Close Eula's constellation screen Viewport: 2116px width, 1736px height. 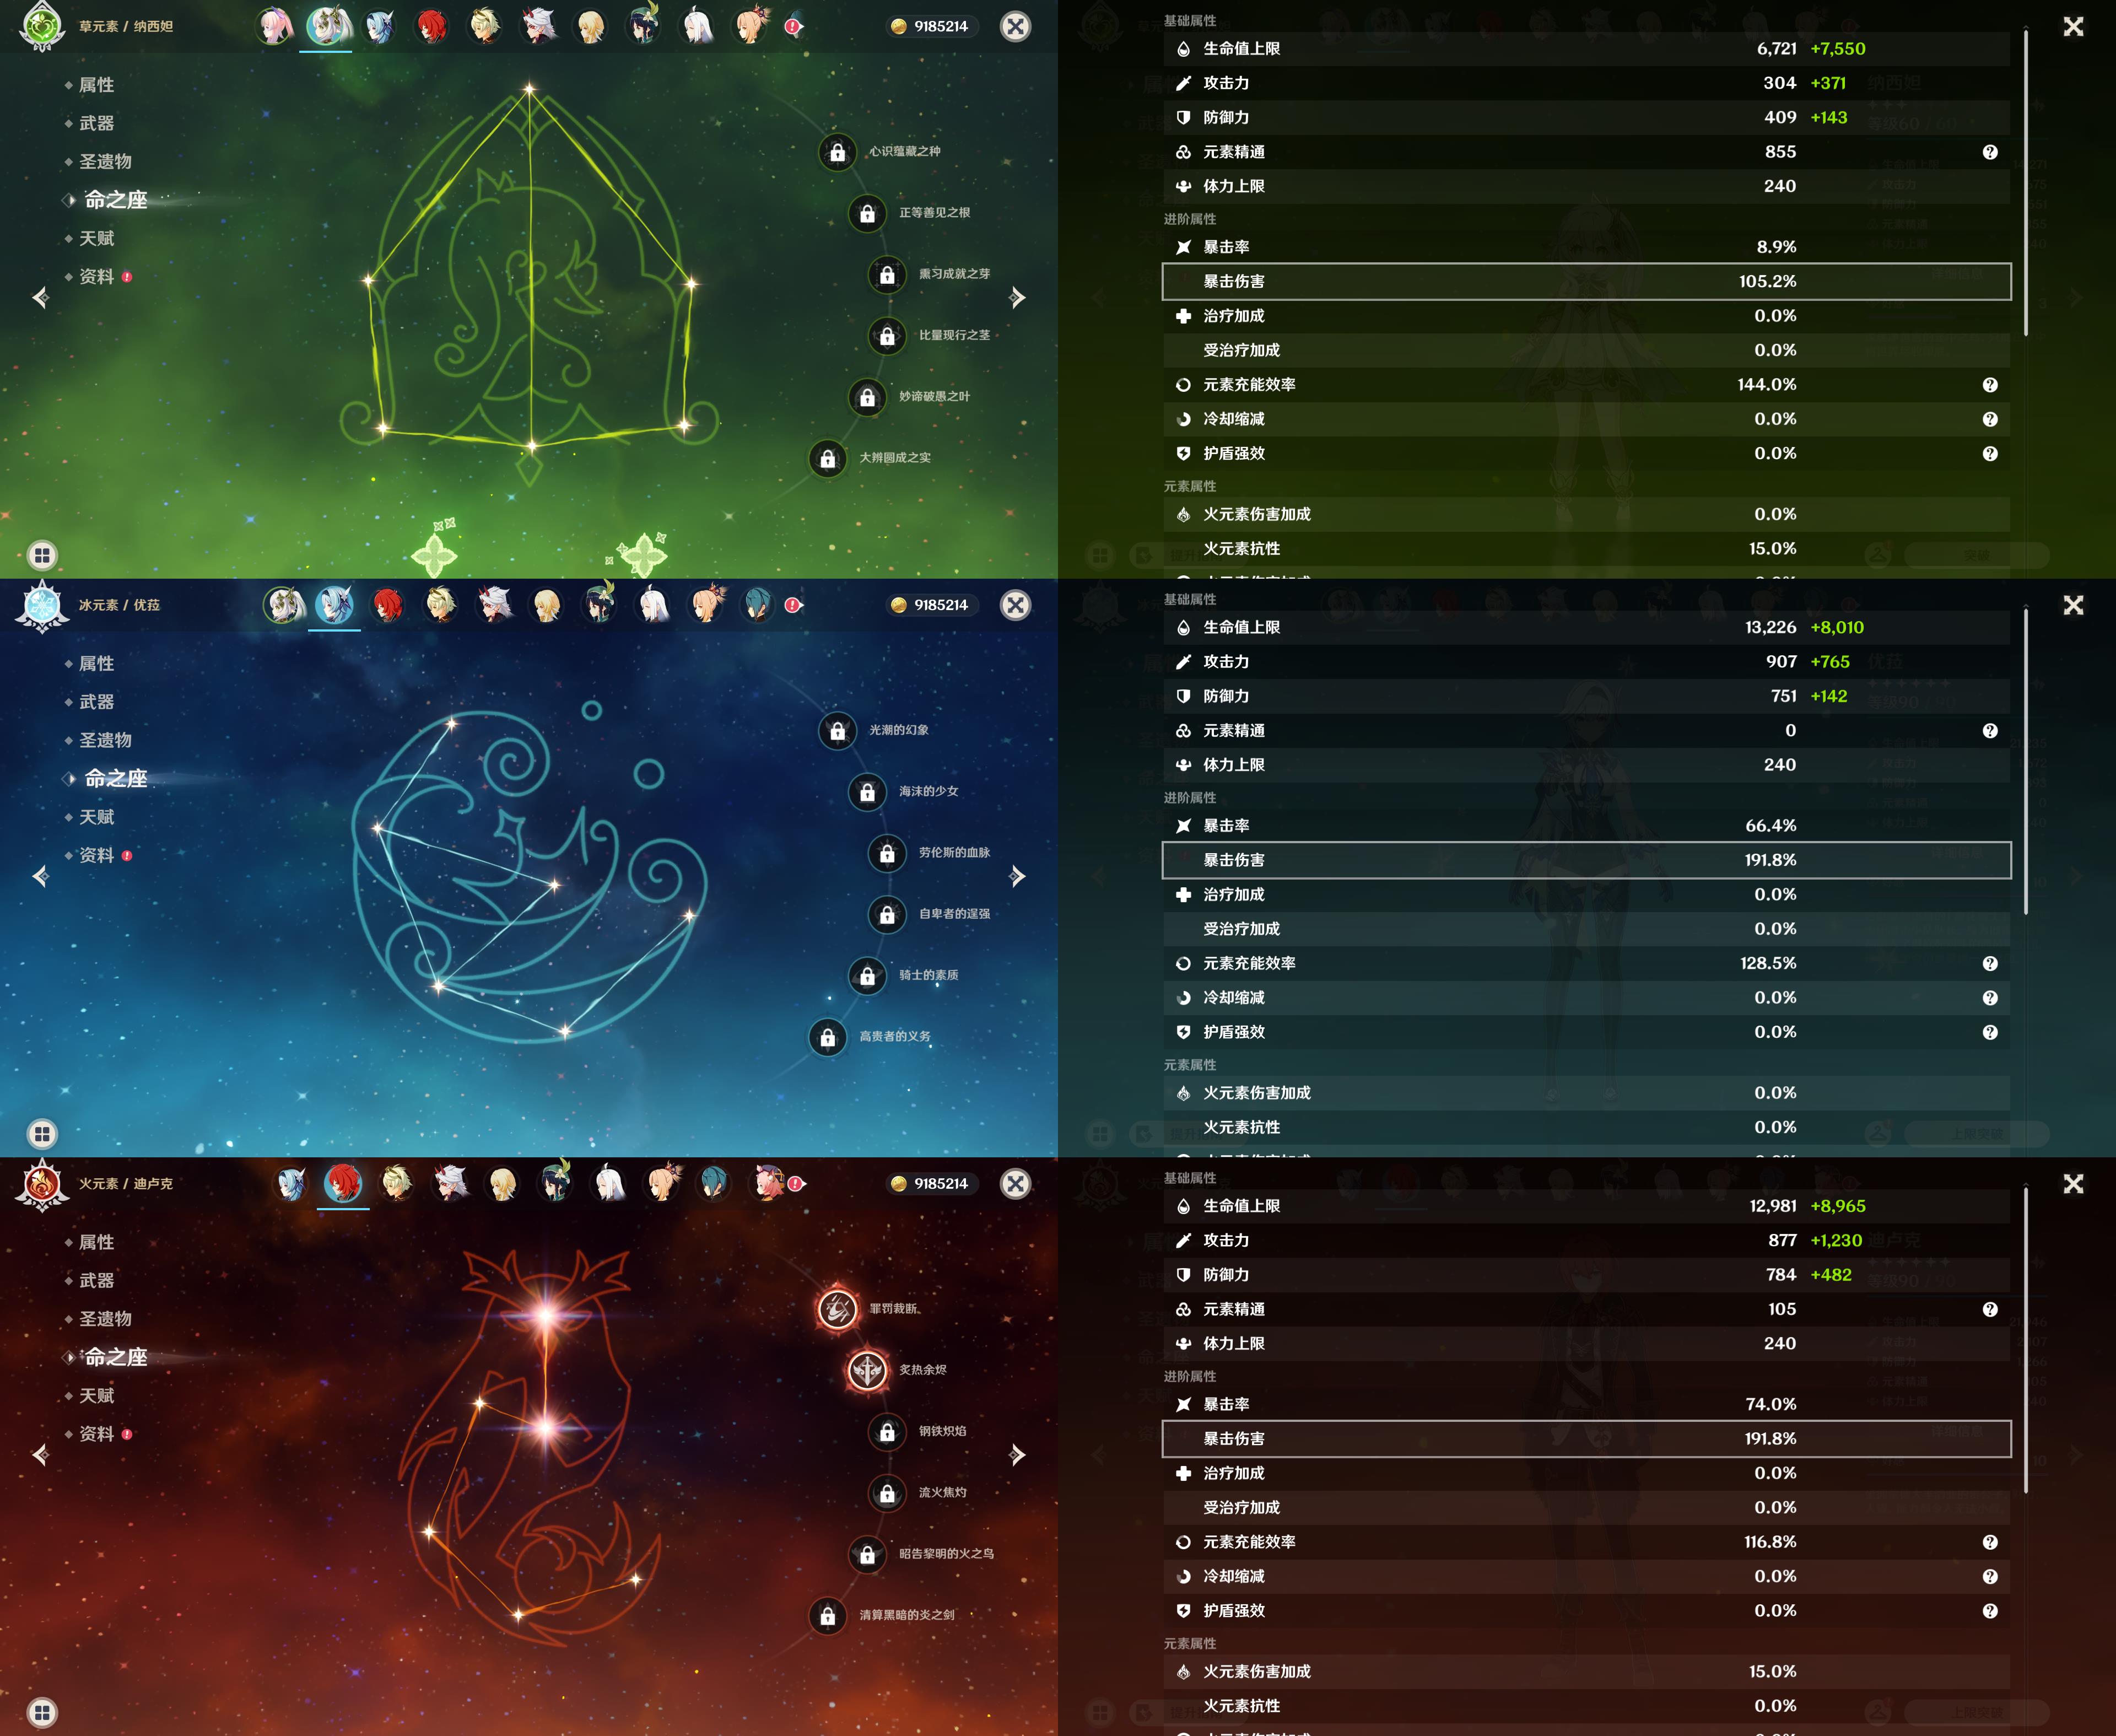coord(1015,605)
